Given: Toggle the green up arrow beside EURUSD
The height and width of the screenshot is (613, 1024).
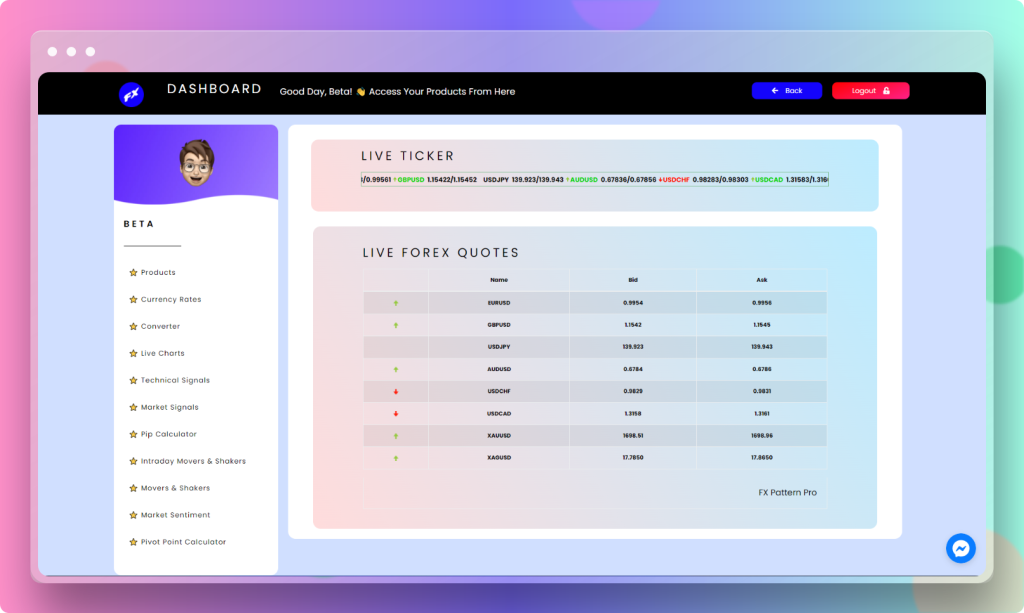Looking at the screenshot, I should [396, 302].
